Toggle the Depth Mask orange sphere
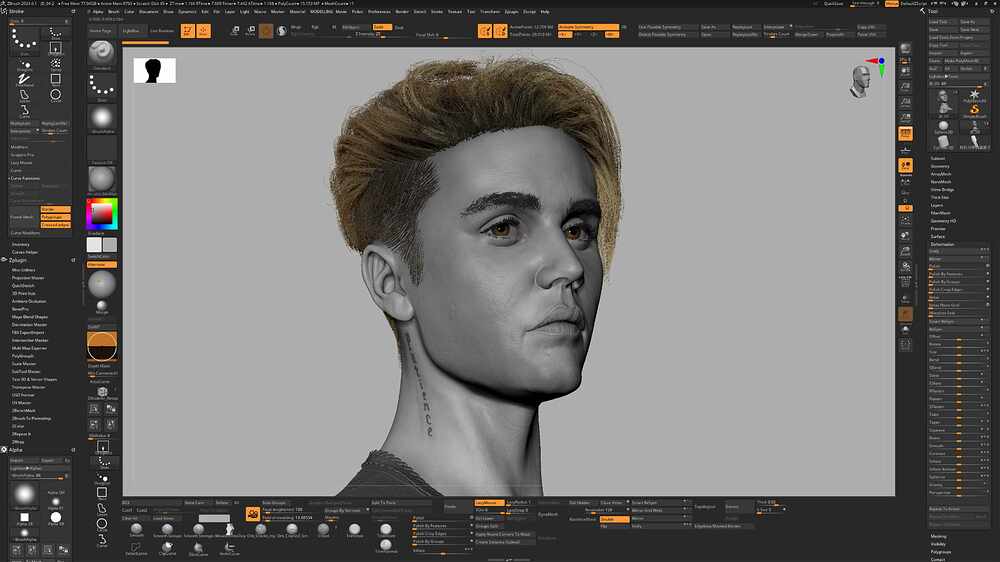The image size is (1000, 562). point(101,346)
